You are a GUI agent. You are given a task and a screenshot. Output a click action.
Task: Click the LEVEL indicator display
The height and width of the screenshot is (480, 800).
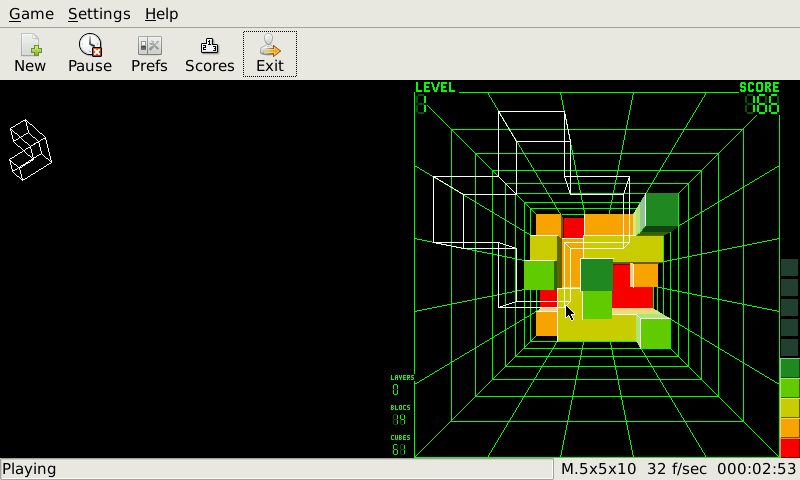(422, 104)
